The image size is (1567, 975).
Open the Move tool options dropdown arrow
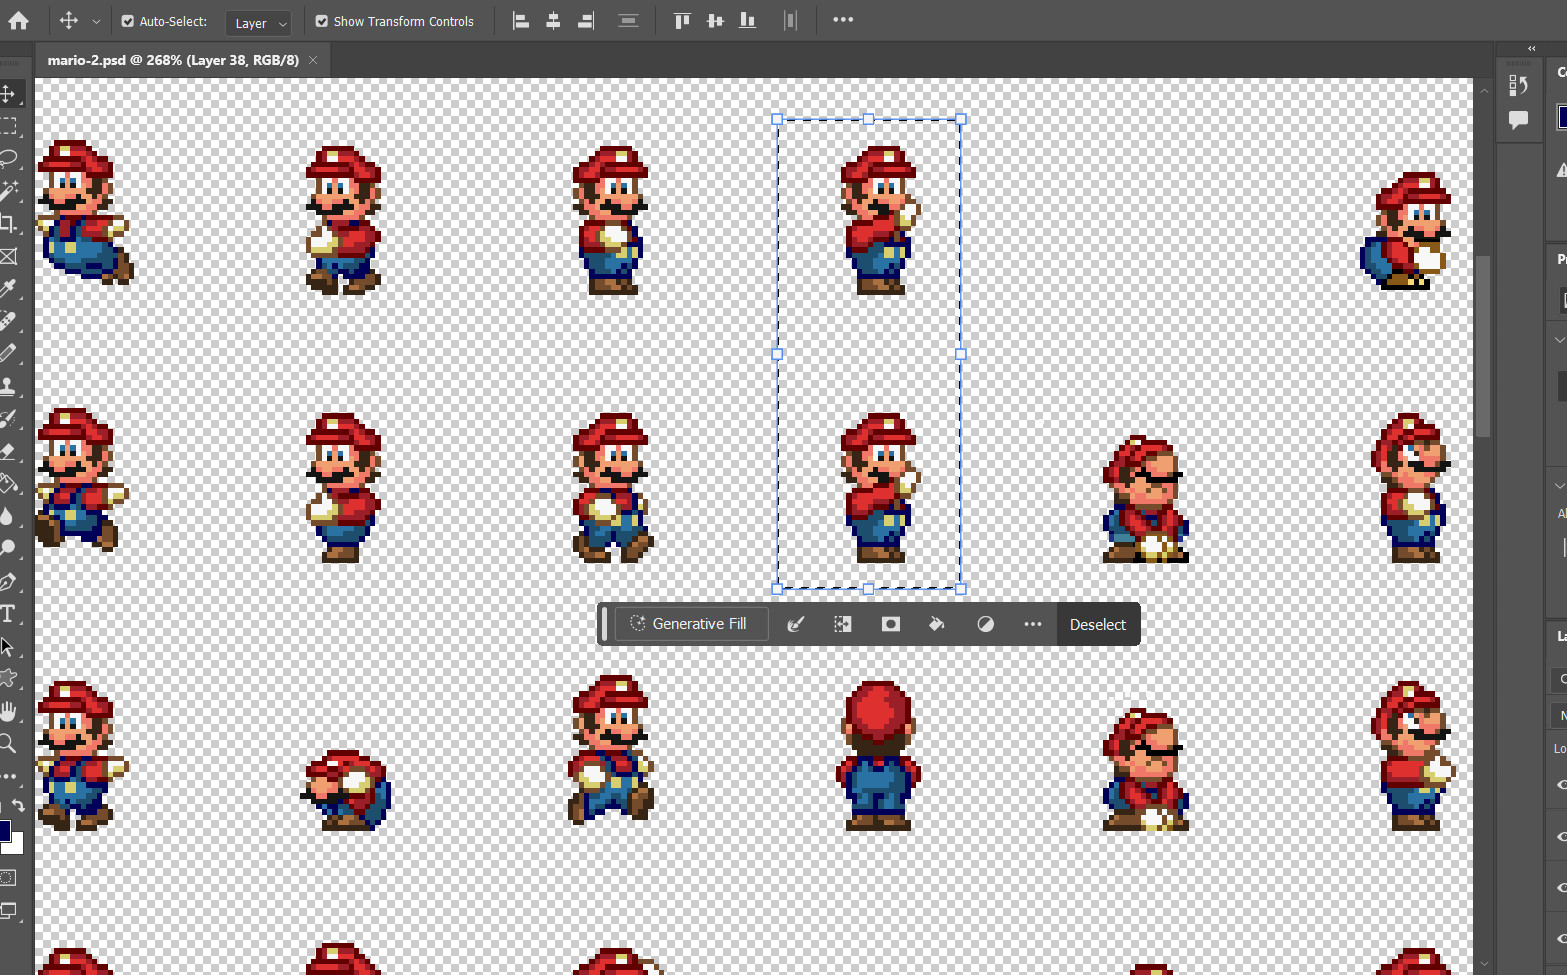tap(95, 20)
